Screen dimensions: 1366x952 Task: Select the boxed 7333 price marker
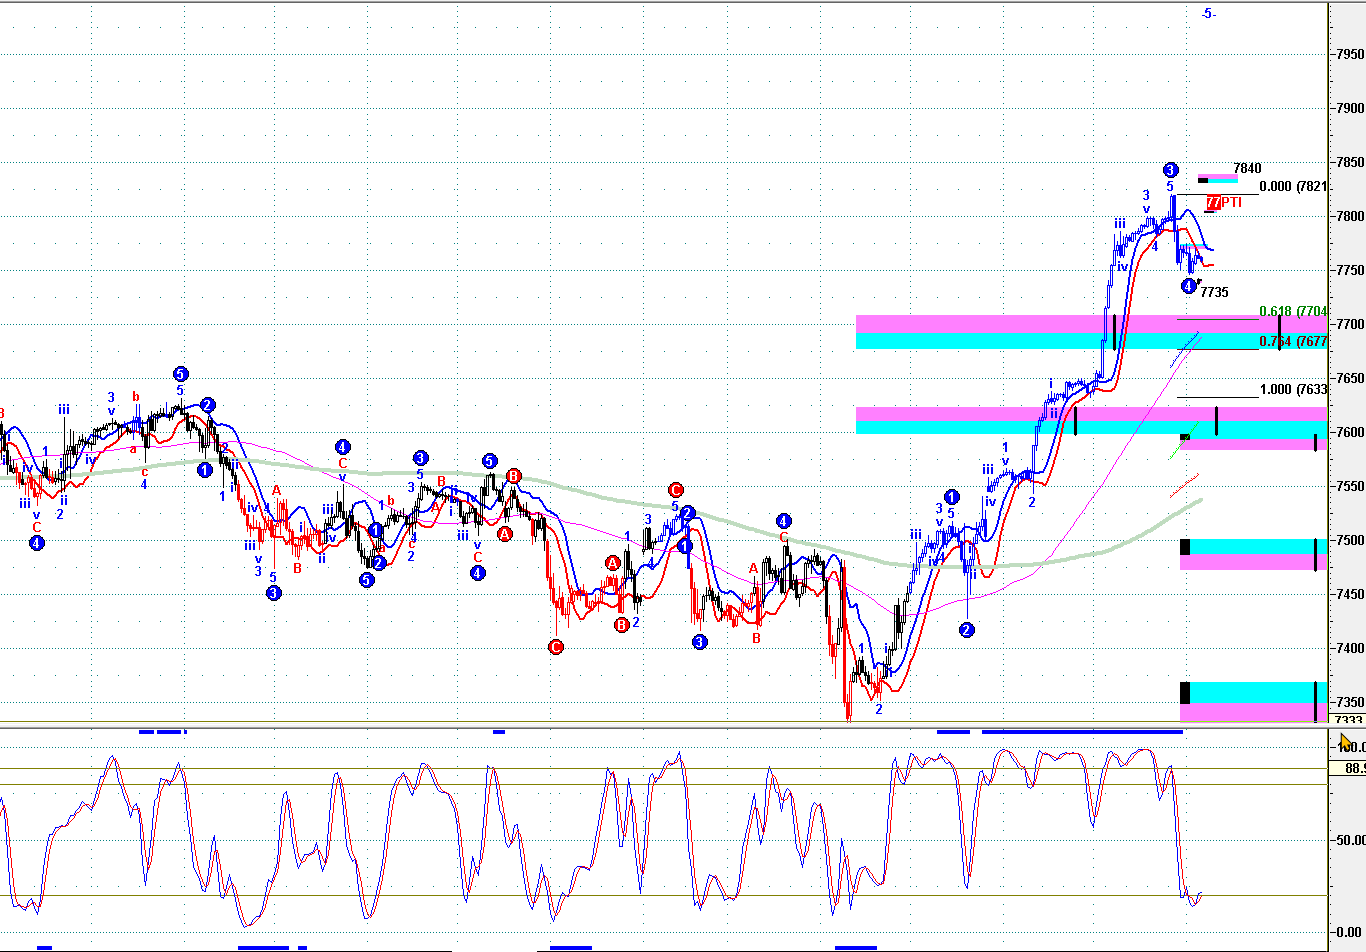(1348, 720)
